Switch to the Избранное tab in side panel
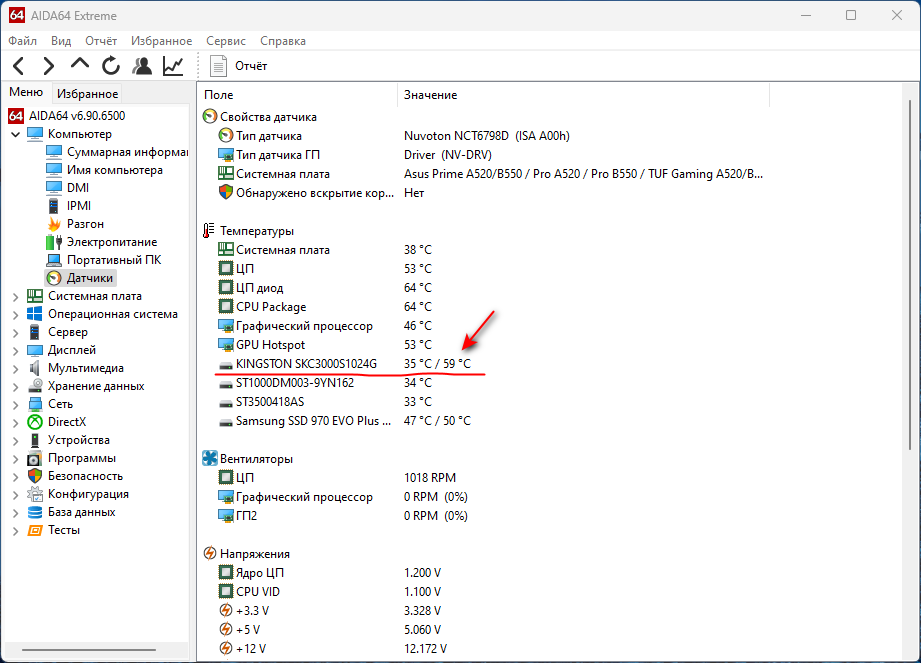Image resolution: width=921 pixels, height=663 pixels. tap(88, 93)
